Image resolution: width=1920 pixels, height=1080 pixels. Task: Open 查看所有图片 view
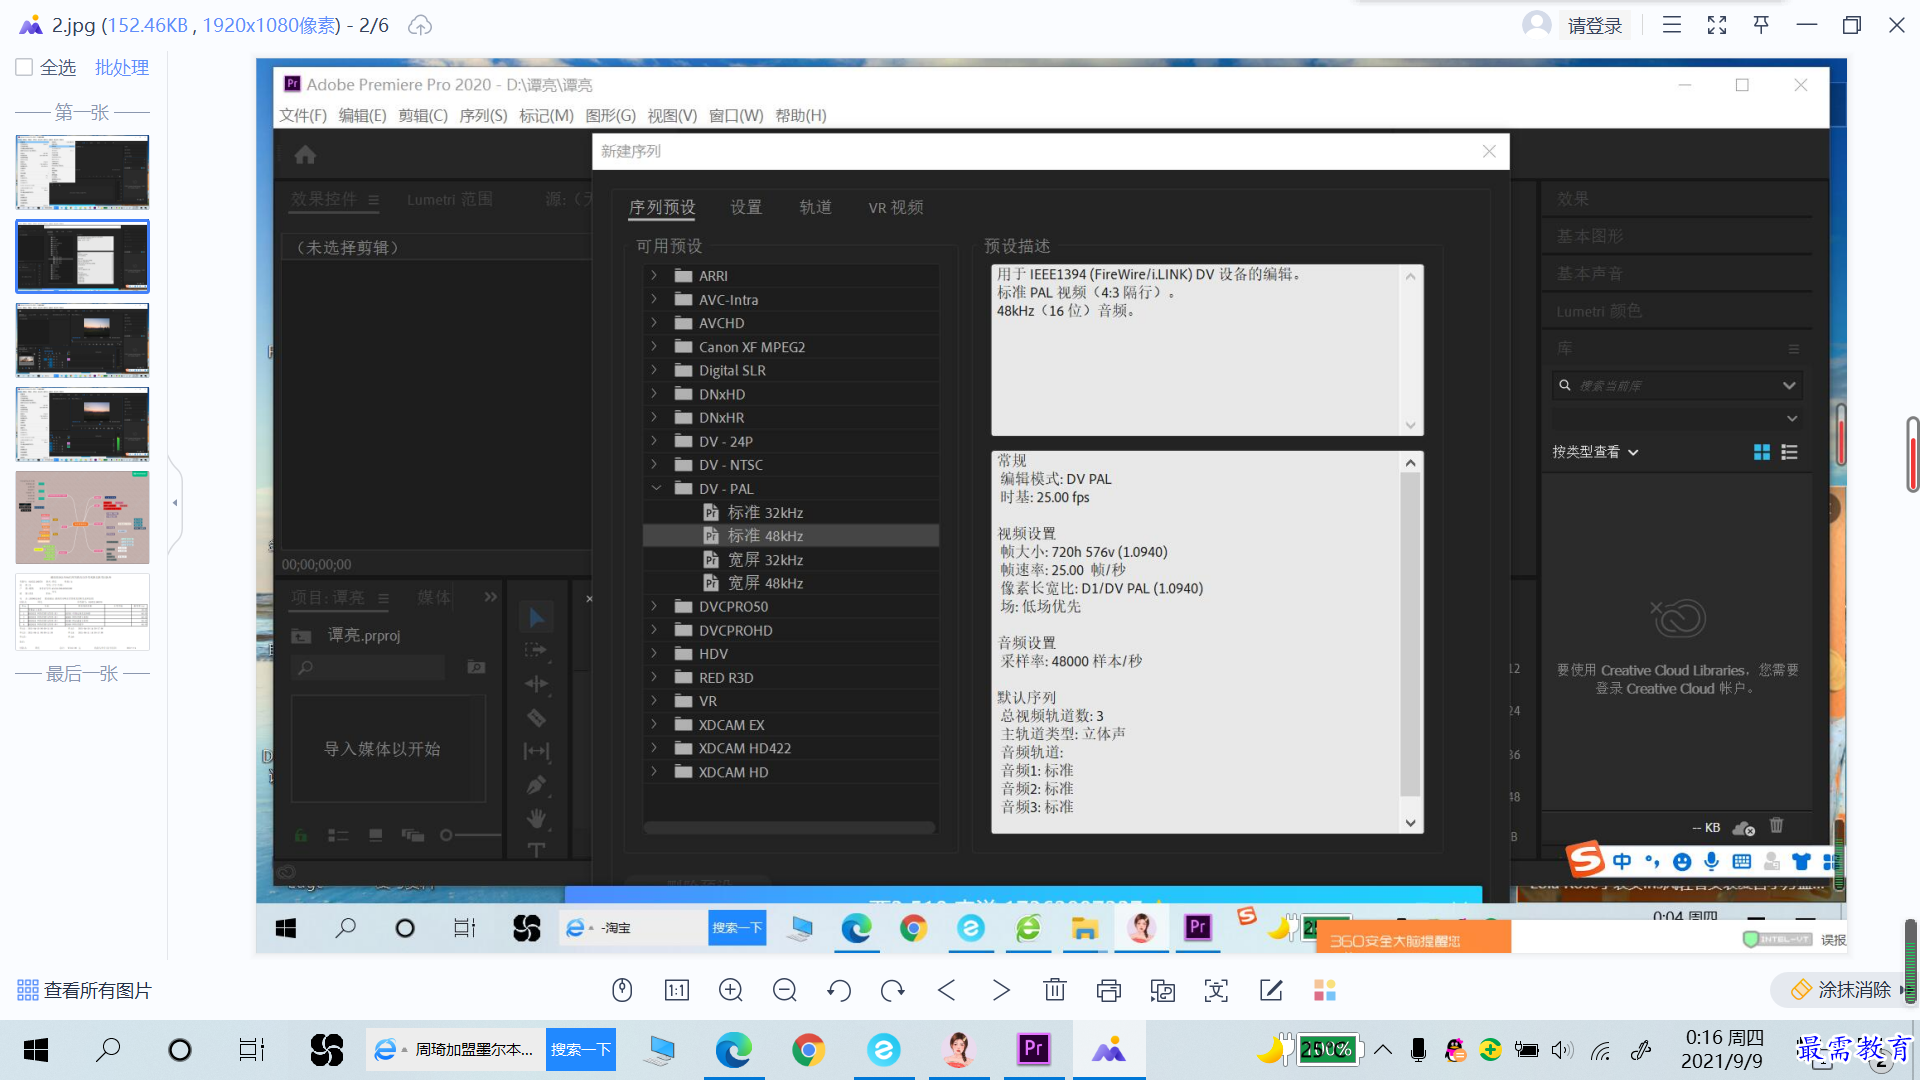pyautogui.click(x=84, y=990)
